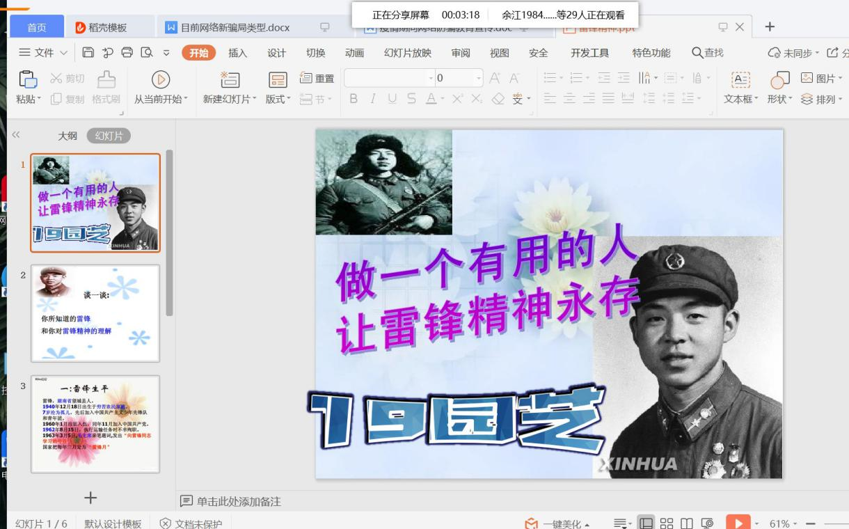Click the 重置 reset button
849x529 pixels.
[318, 78]
